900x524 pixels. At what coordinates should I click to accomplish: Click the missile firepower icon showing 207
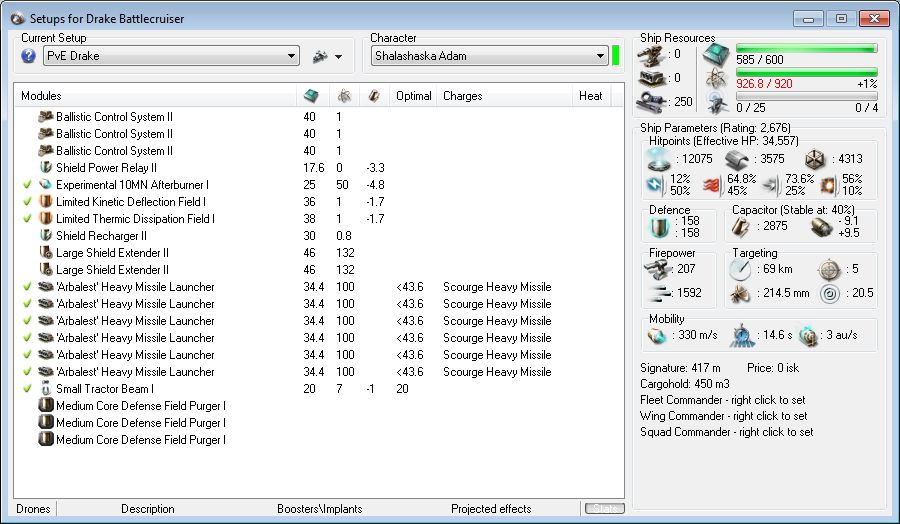(x=658, y=269)
